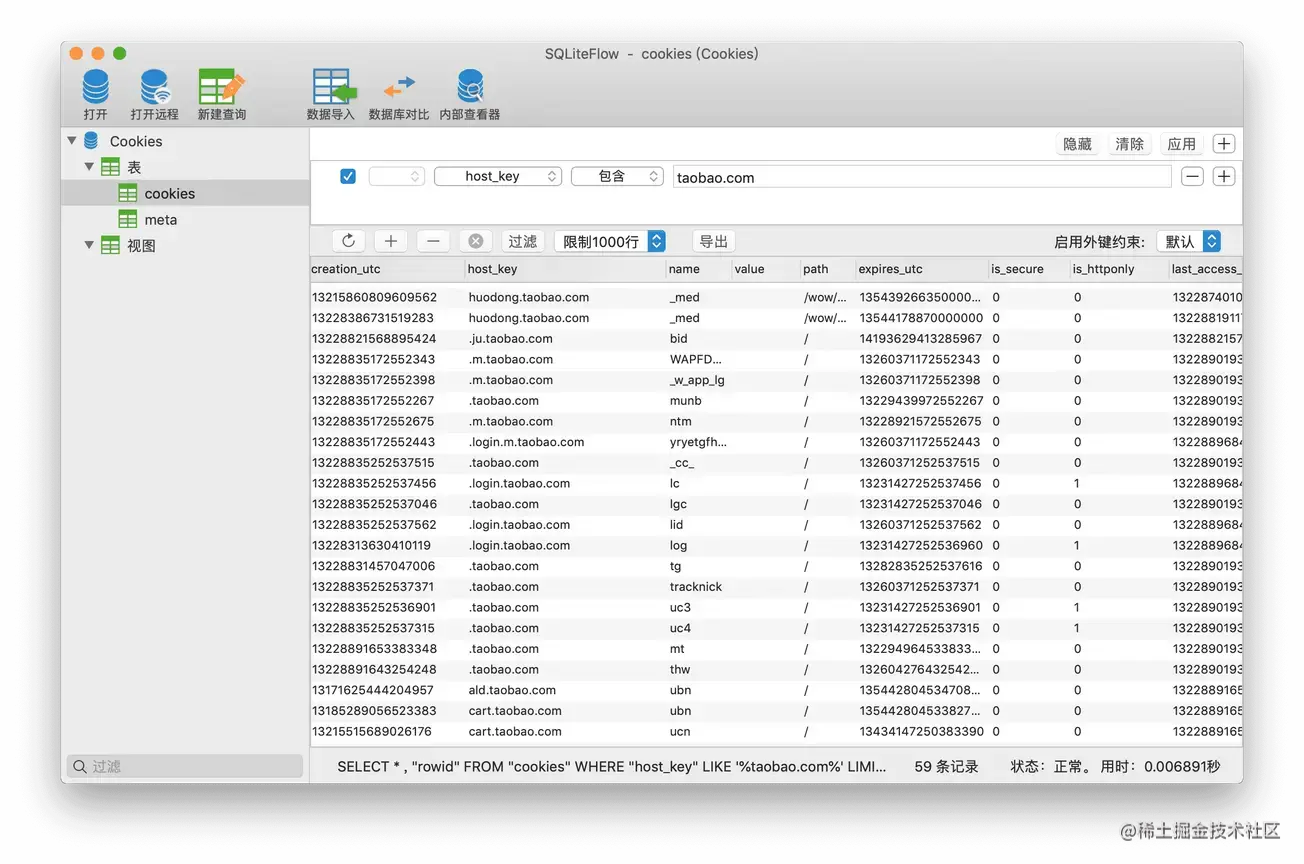Viewport: 1304px width, 864px height.
Task: Sort by expires_utc column header
Action: click(921, 269)
